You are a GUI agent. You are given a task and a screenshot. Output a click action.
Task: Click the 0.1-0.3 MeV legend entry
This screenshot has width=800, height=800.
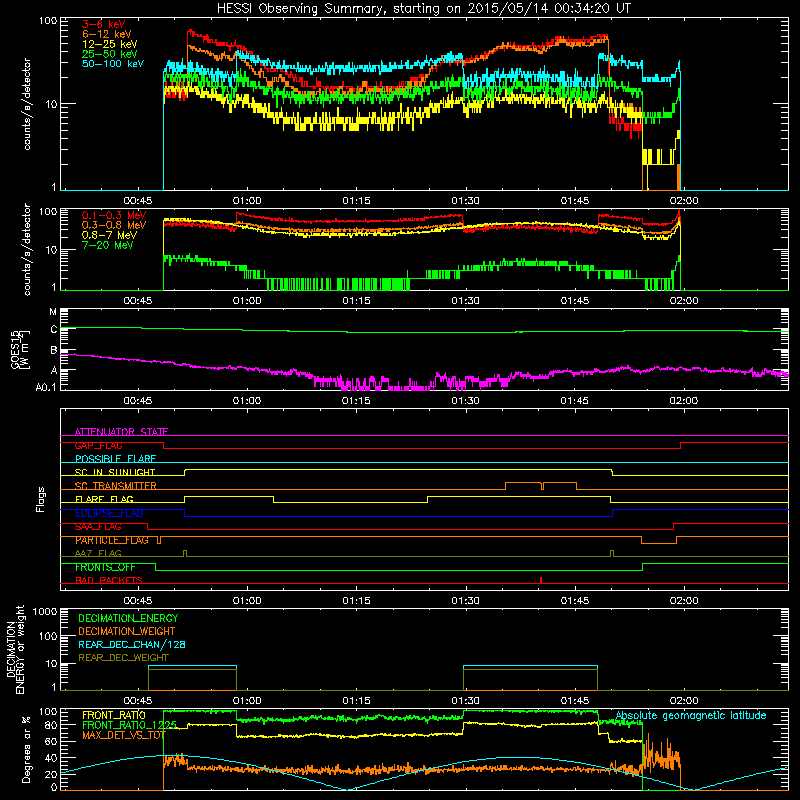(114, 215)
